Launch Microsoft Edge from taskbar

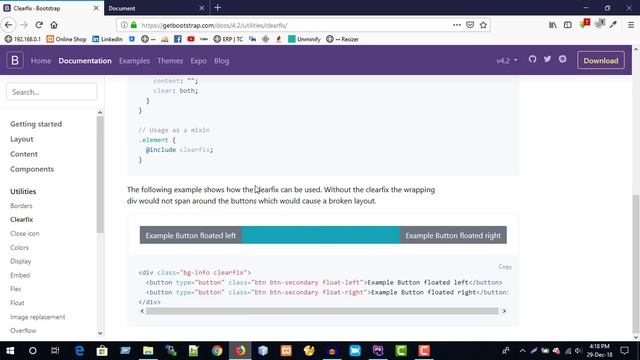(79, 351)
